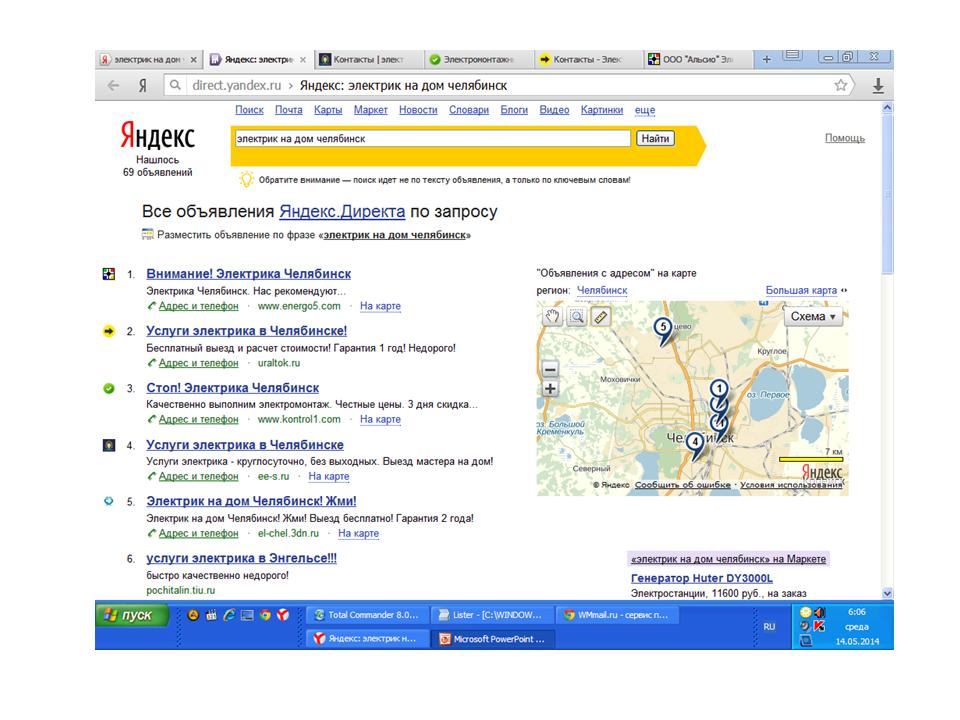
Task: Switch to Microsoft PowerPoint in the taskbar
Action: 492,639
